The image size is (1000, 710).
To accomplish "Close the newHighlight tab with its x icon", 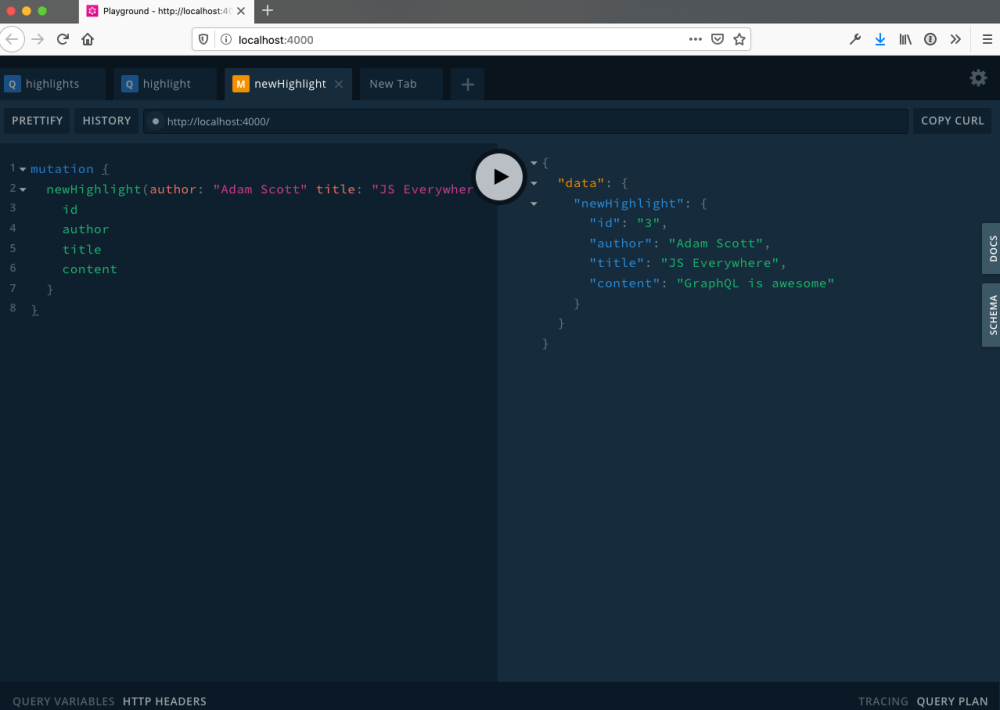I will [338, 84].
